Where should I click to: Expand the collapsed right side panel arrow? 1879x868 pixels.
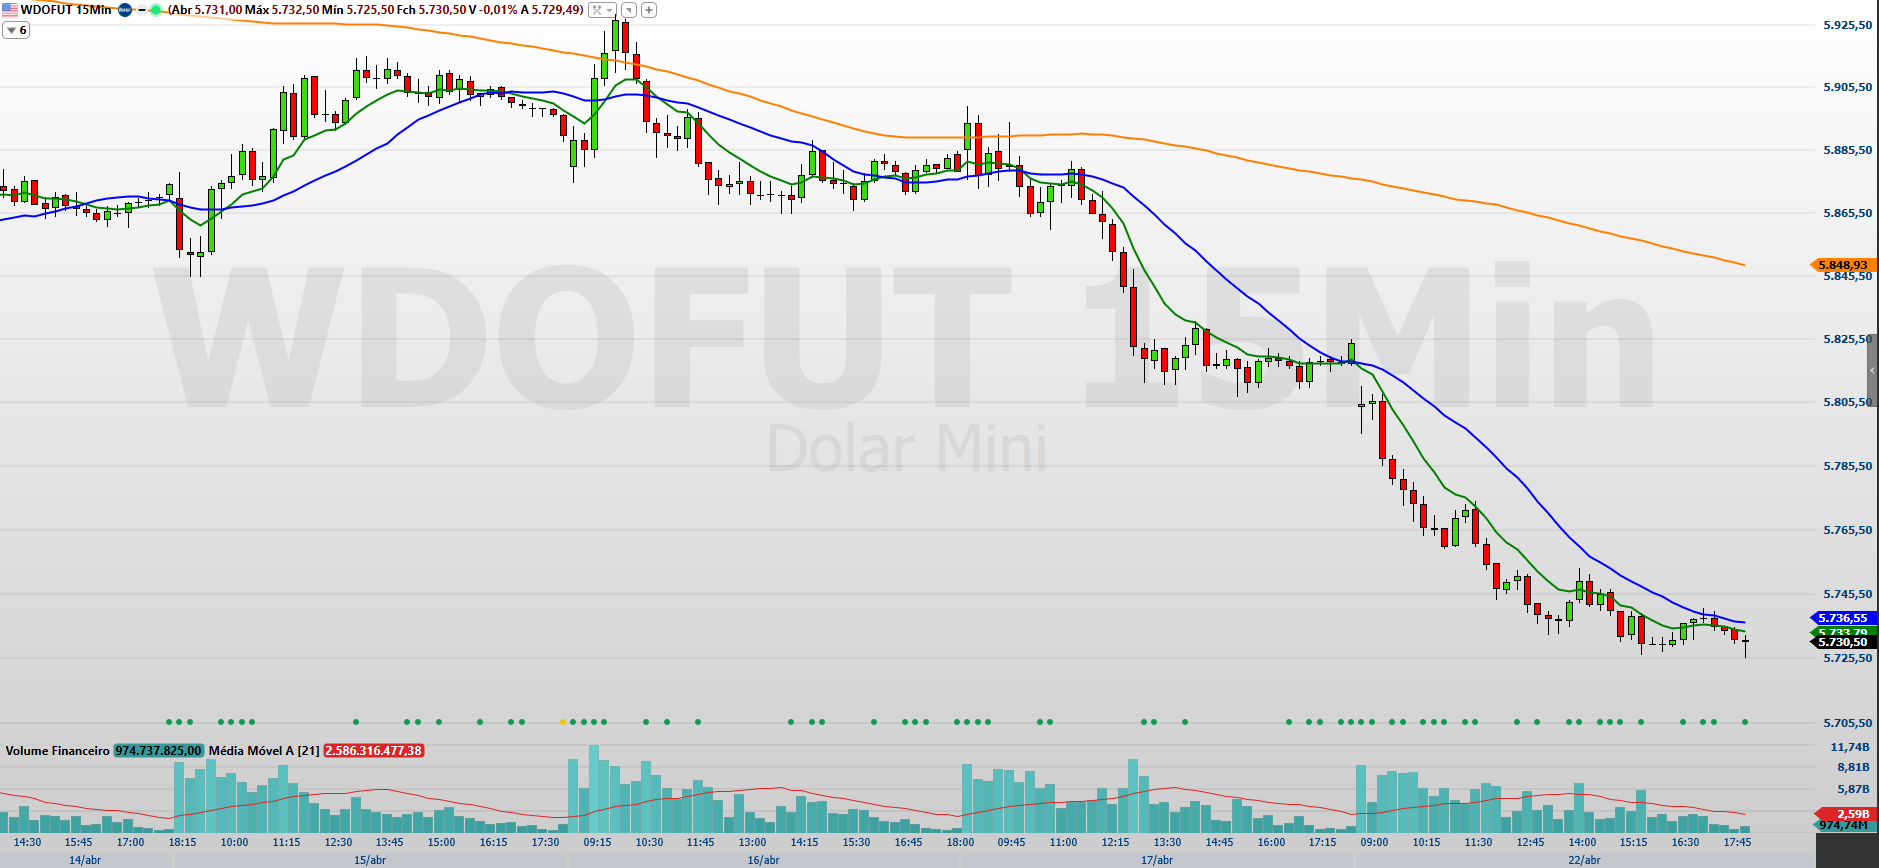coord(1872,370)
